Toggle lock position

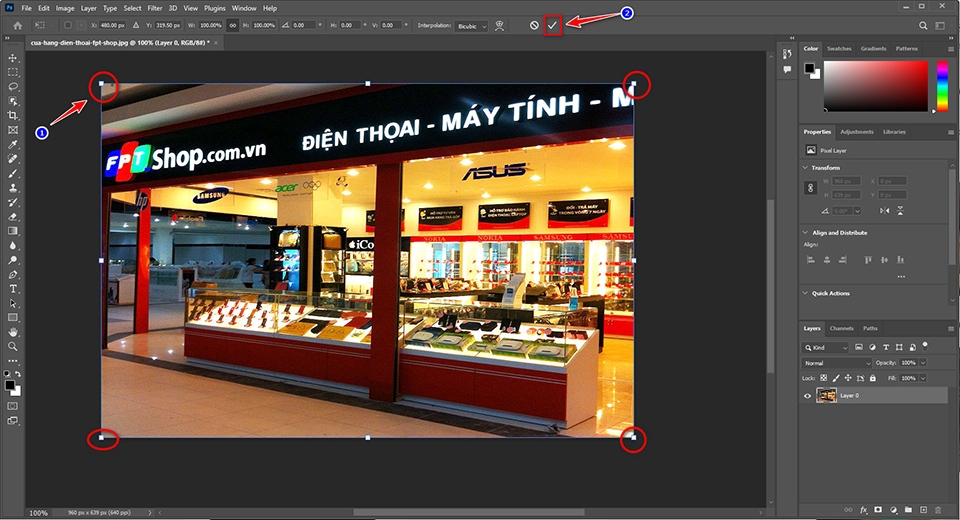(x=848, y=378)
